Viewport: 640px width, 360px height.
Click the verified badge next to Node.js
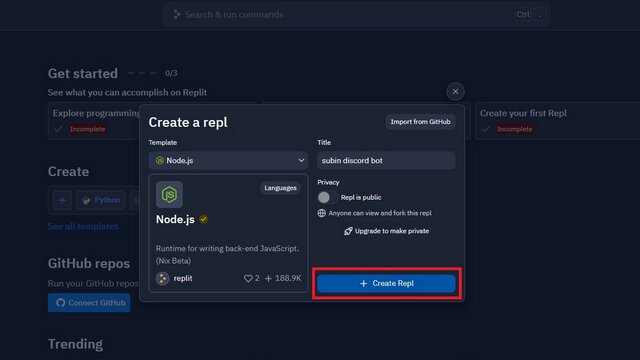point(203,220)
